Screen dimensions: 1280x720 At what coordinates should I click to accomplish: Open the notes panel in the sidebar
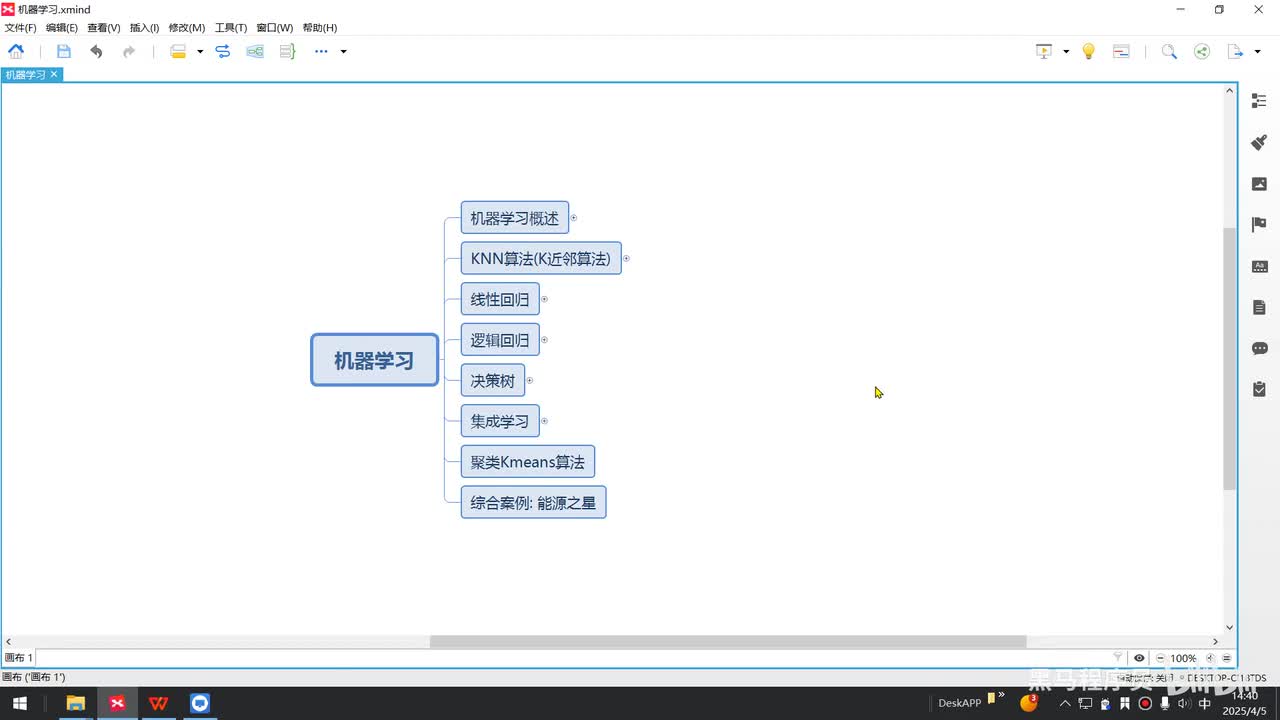click(1259, 307)
